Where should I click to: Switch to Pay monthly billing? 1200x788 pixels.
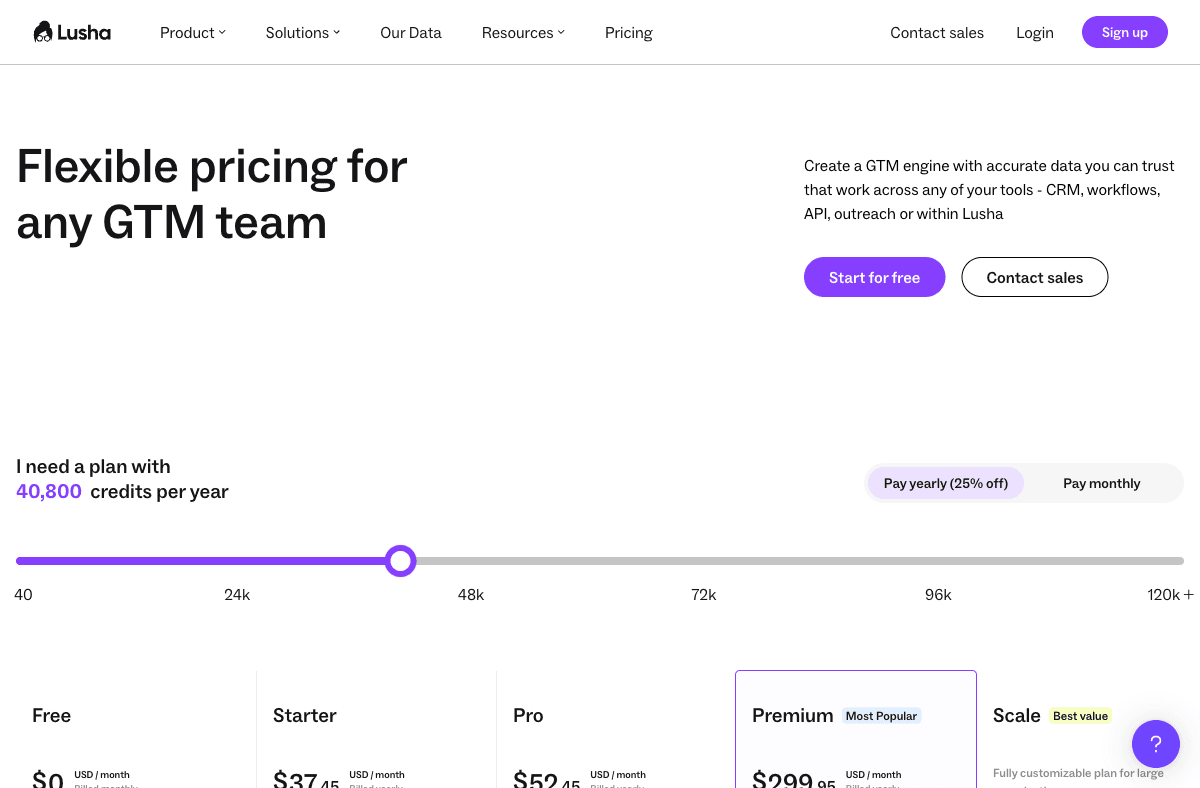(1101, 483)
